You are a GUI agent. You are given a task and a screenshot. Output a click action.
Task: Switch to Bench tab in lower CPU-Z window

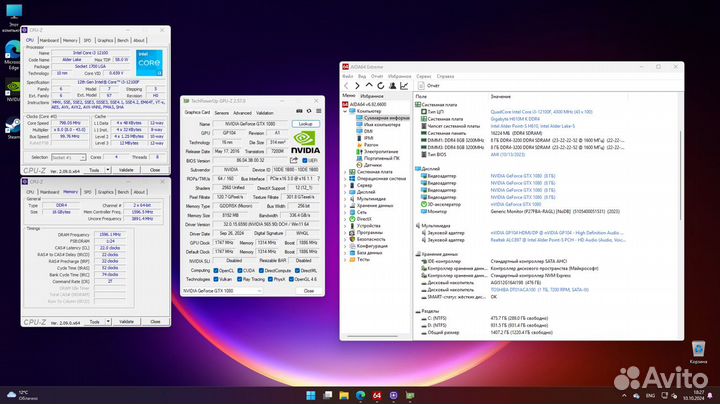[123, 192]
